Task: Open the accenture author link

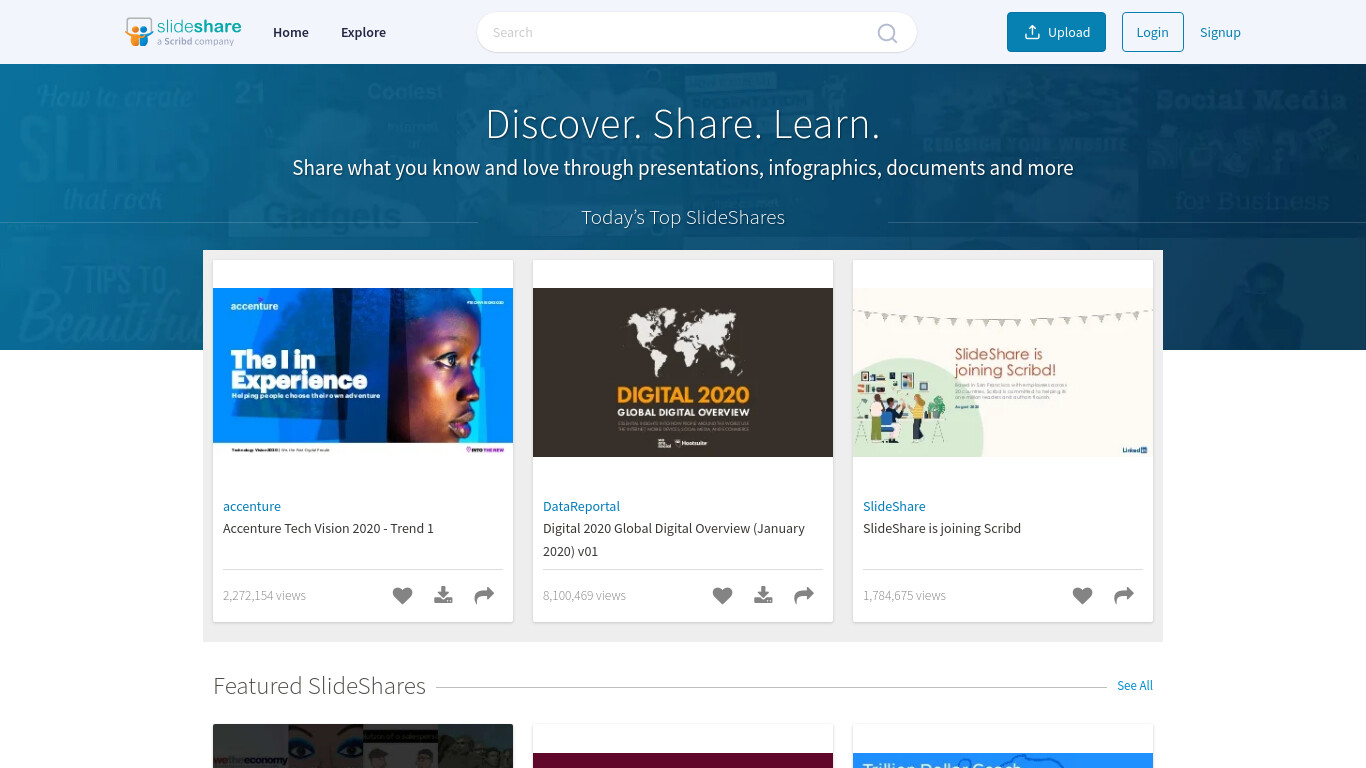Action: (252, 506)
